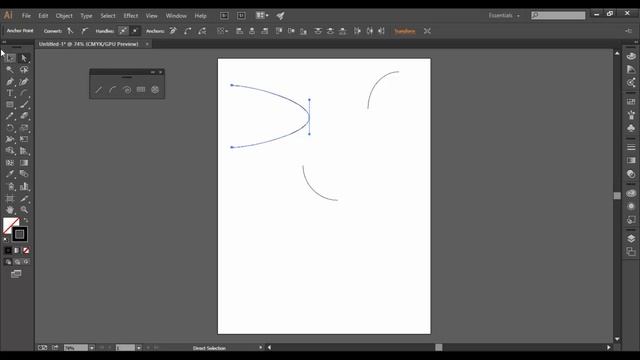Choose the Line Segment tool in the floating panel
This screenshot has height=360, width=640.
[99, 89]
